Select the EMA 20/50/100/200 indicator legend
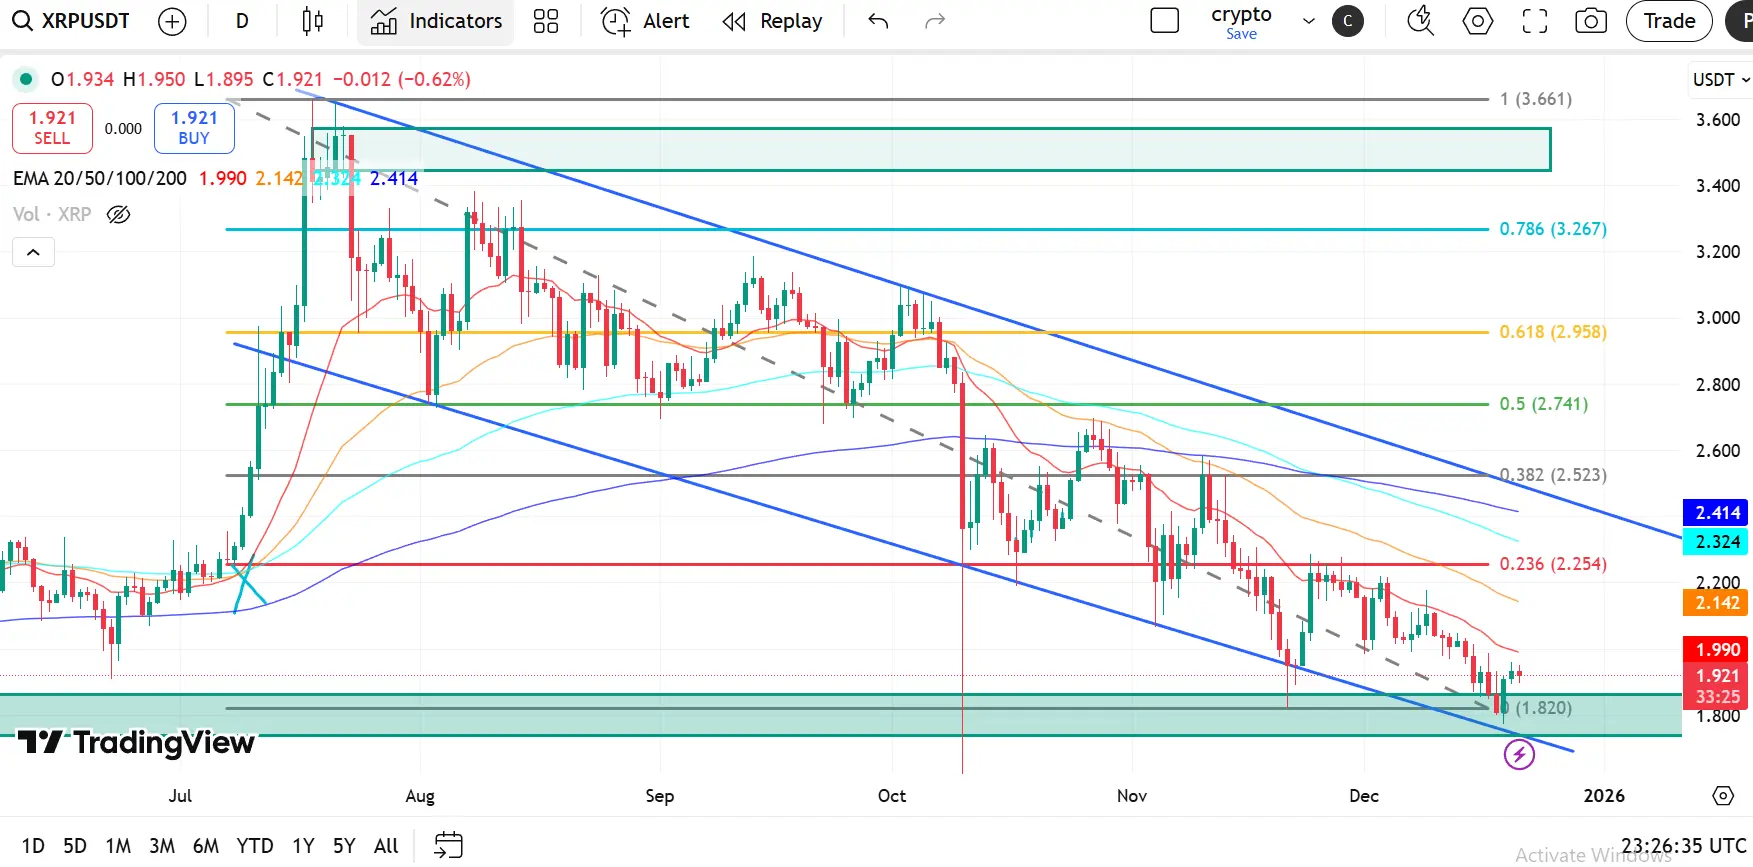This screenshot has width=1753, height=867. [100, 178]
